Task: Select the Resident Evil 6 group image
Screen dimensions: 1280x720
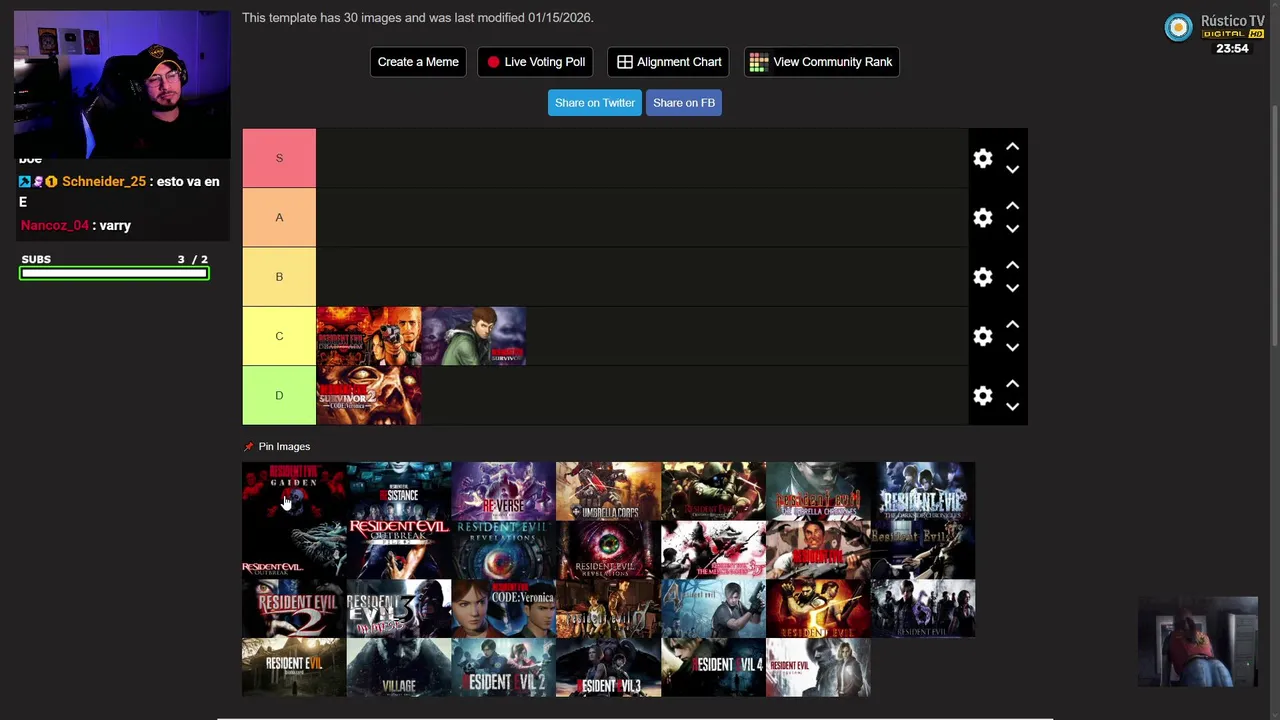Action: point(923,609)
